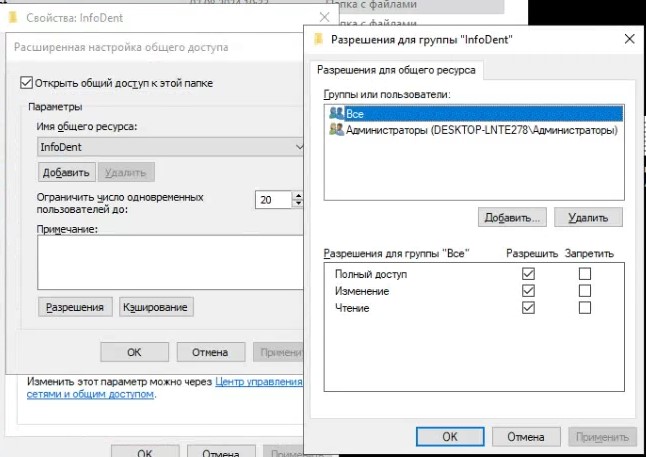This screenshot has height=457, width=646.
Task: Click the disabled Удалить button under share name
Action: click(126, 172)
